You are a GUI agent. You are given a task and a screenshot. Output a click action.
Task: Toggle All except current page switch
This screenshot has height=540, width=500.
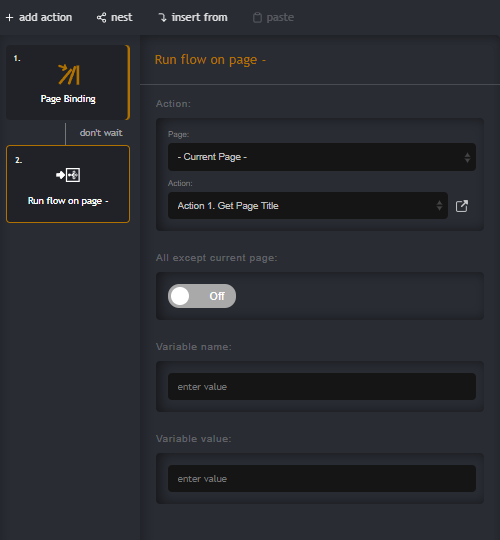tap(202, 296)
